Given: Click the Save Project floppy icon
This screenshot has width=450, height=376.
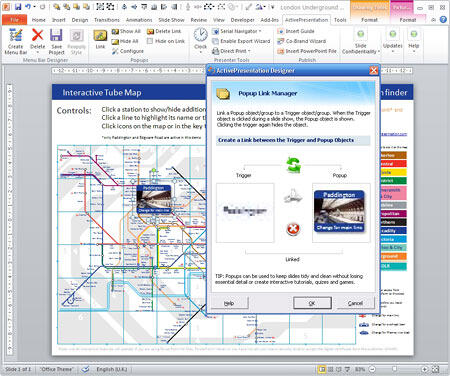Looking at the screenshot, I should [x=56, y=35].
